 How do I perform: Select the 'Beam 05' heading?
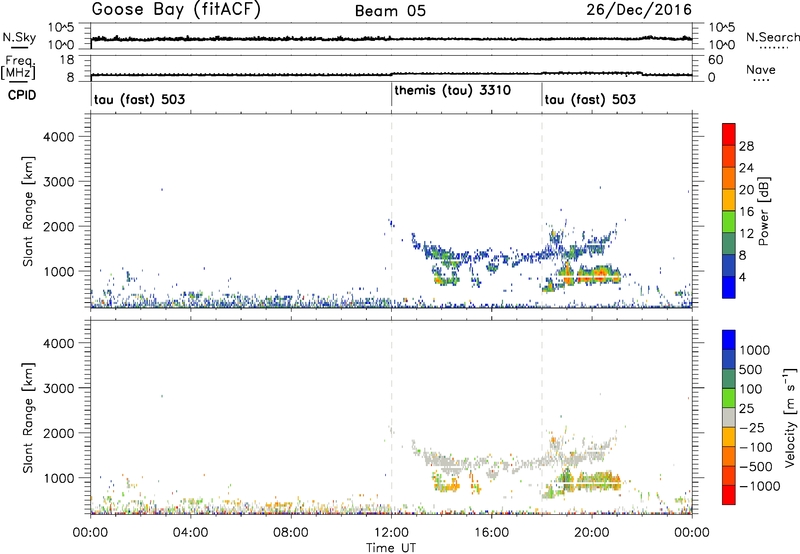pos(390,11)
